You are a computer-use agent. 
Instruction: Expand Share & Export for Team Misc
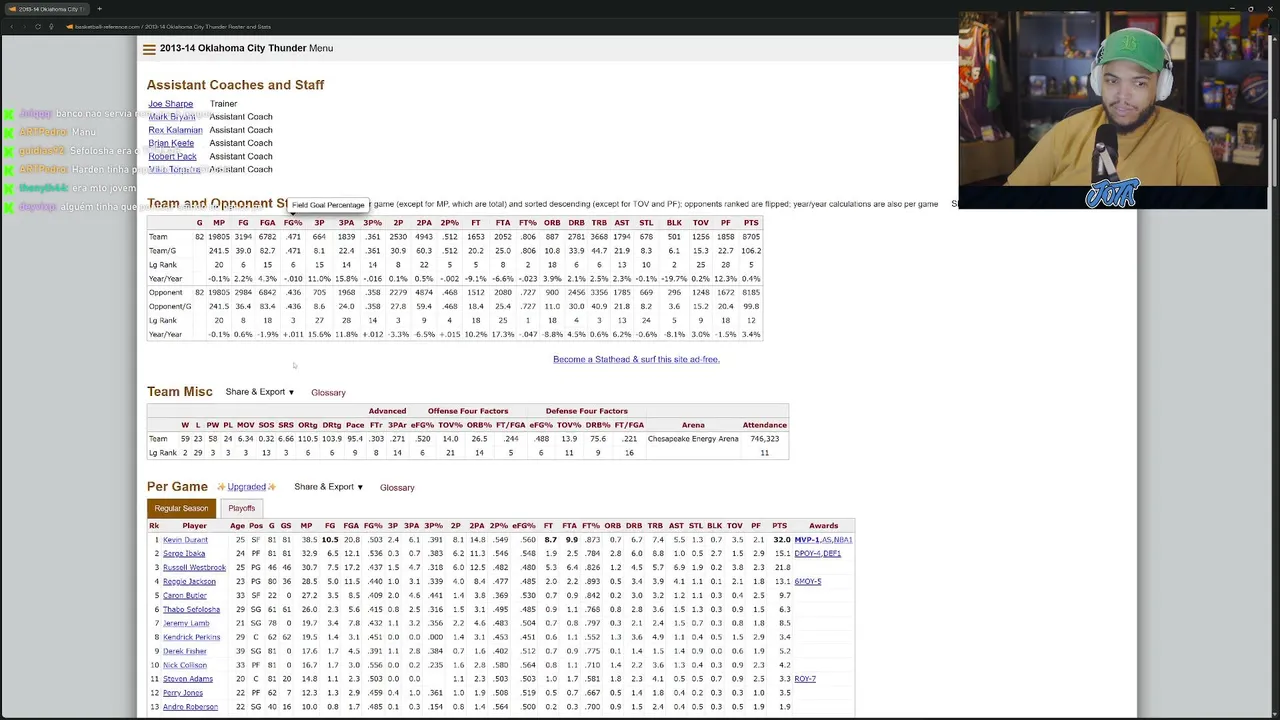(x=260, y=392)
